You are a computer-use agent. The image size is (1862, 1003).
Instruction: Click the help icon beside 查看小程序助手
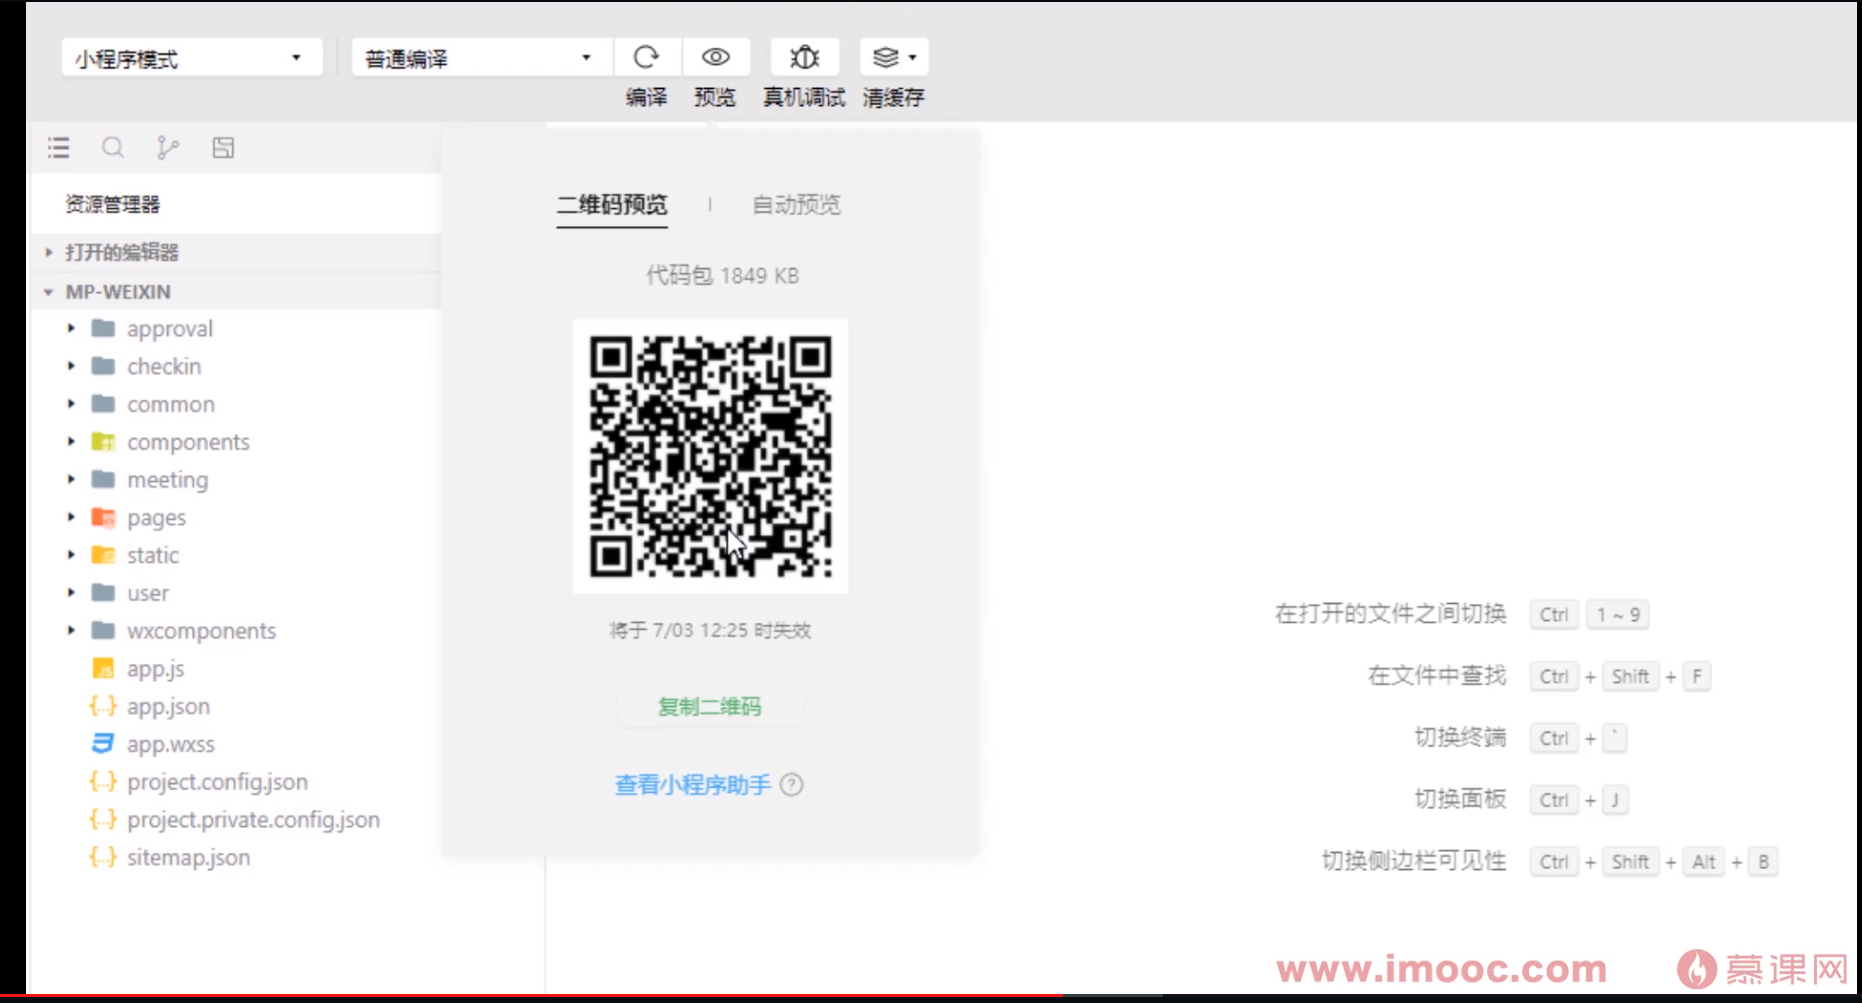click(x=793, y=786)
